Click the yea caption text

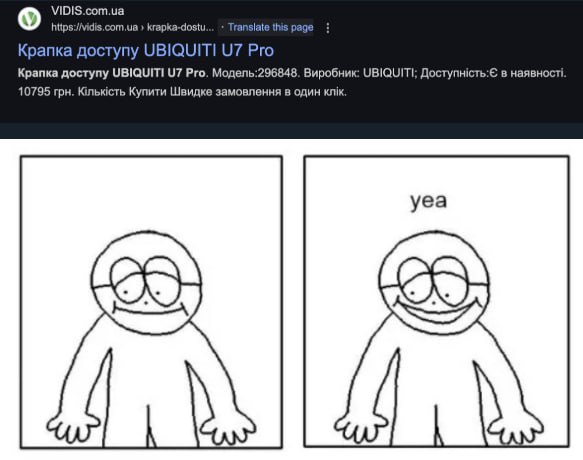[428, 201]
